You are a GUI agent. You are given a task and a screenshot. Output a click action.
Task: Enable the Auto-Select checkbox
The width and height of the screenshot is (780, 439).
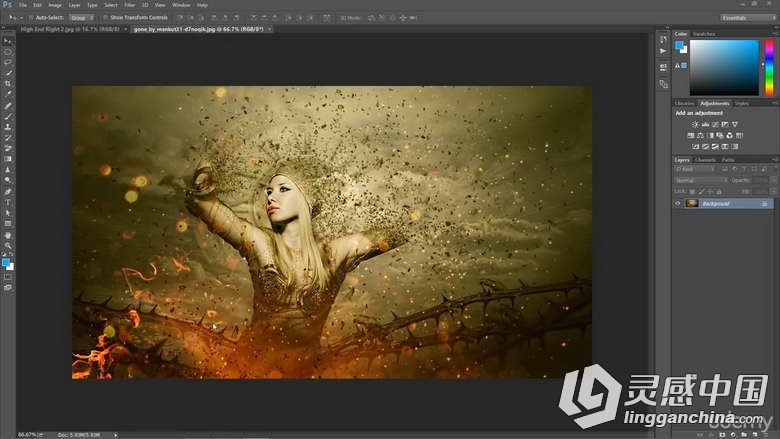31,17
